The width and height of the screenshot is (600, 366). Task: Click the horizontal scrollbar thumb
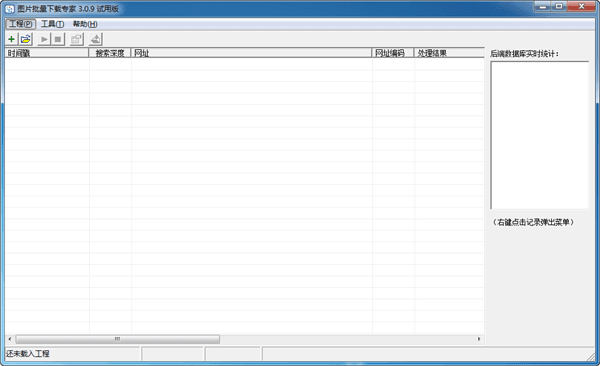[117, 339]
